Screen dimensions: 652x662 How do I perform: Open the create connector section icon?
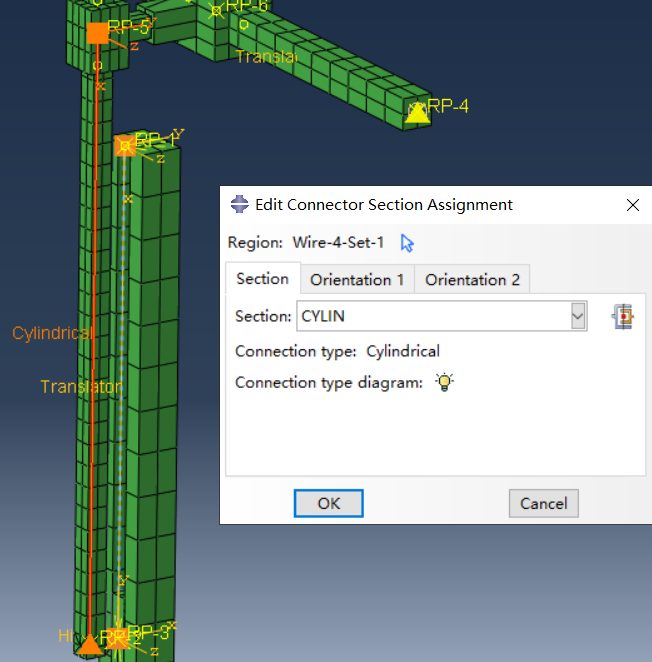coord(625,317)
